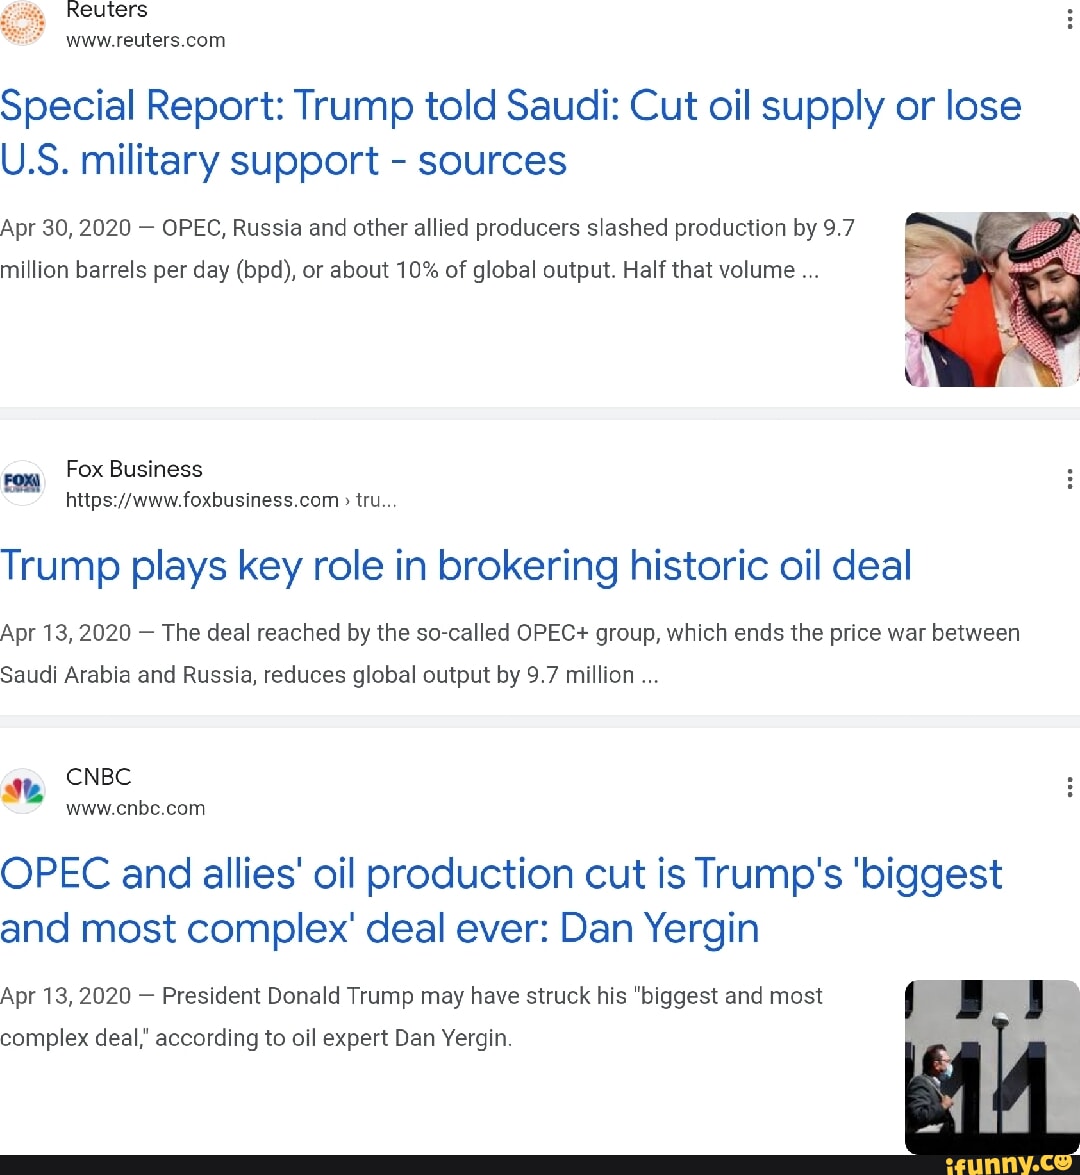This screenshot has height=1175, width=1080.
Task: Click the CNBC peacock logo icon
Action: [23, 791]
